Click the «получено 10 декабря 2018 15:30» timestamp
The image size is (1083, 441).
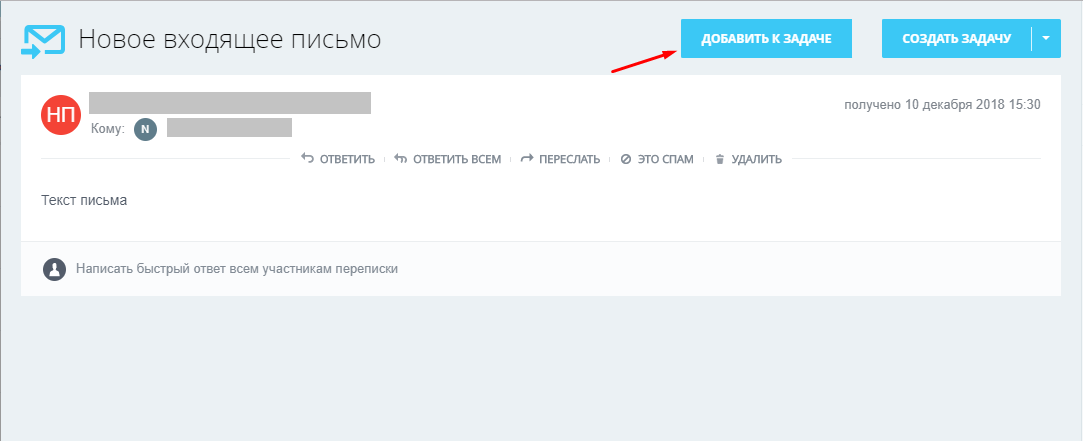[942, 105]
